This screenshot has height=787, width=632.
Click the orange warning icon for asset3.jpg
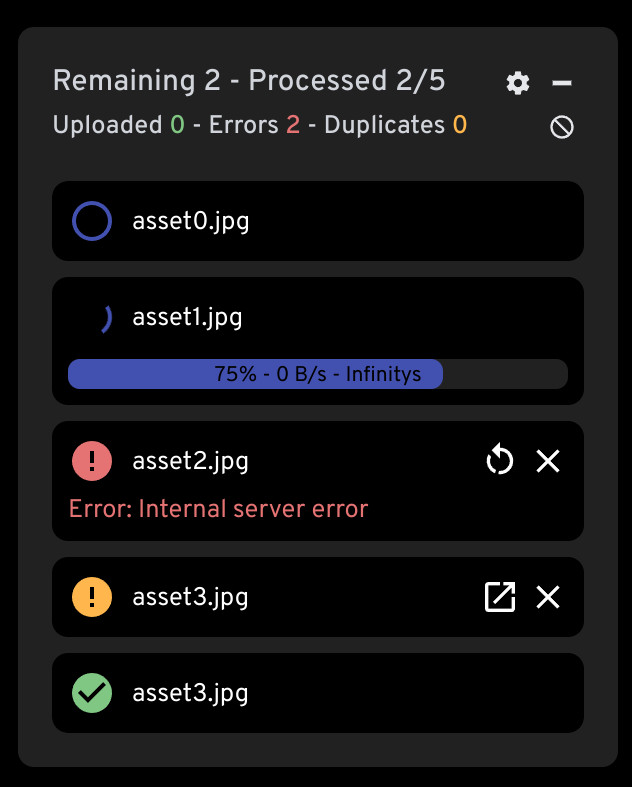[x=92, y=597]
